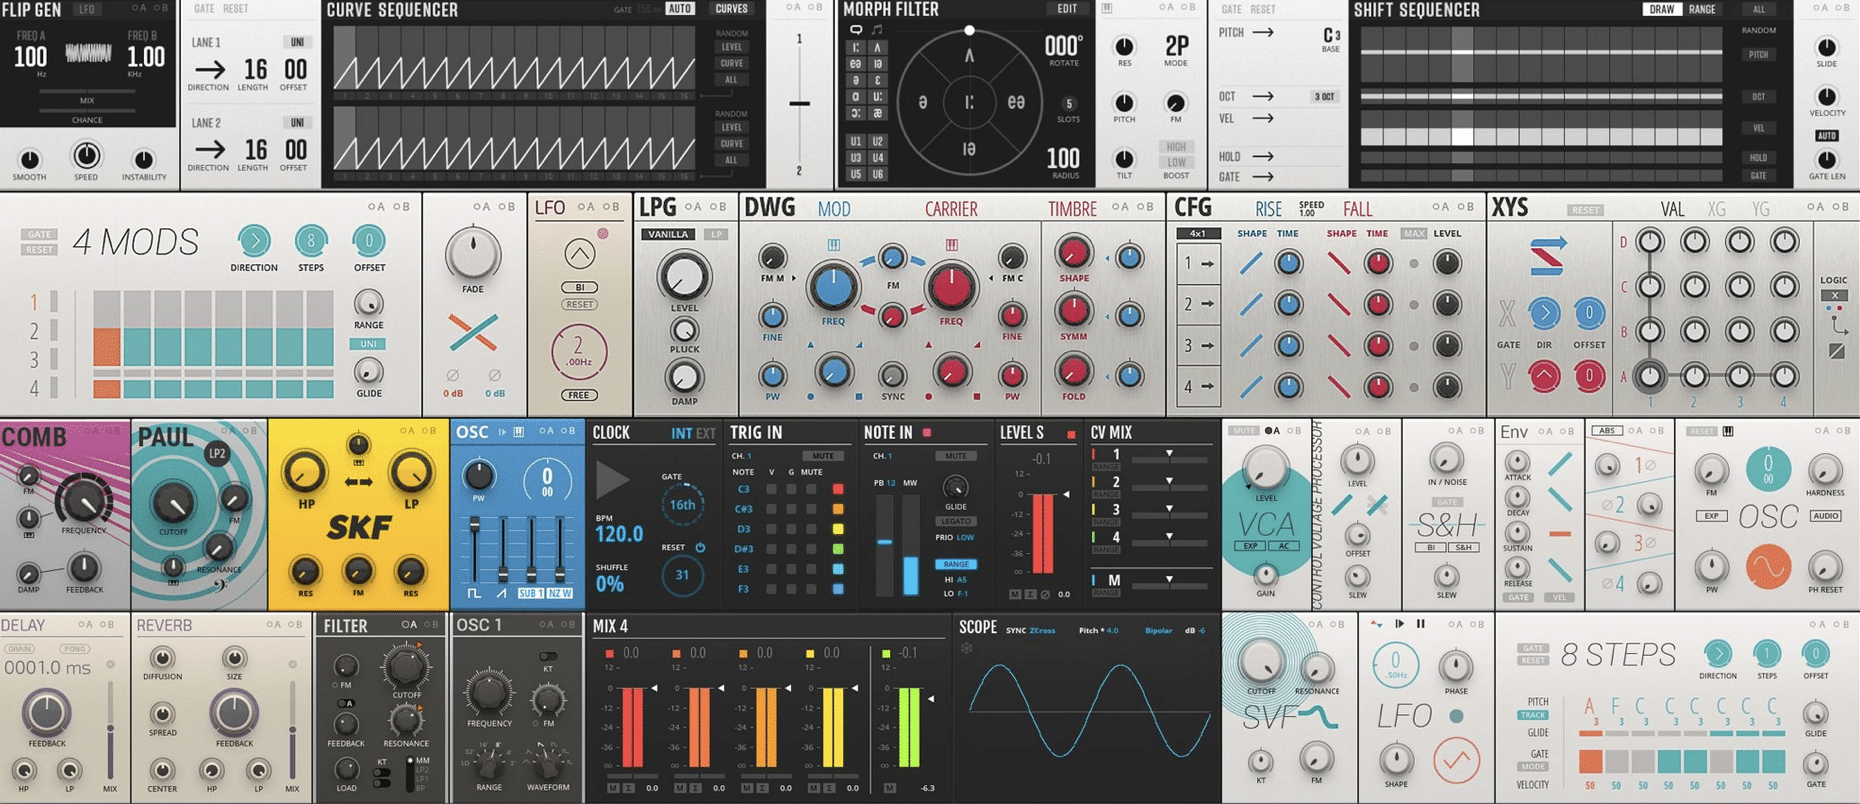Image resolution: width=1860 pixels, height=804 pixels.
Task: Click the speech bubble icon in Morph Filter
Action: coord(856,30)
